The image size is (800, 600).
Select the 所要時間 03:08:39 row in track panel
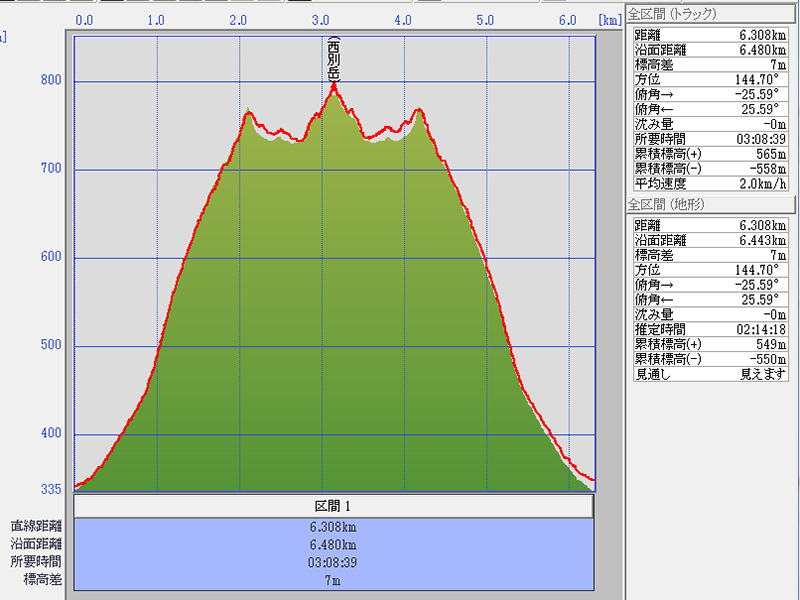[x=712, y=139]
